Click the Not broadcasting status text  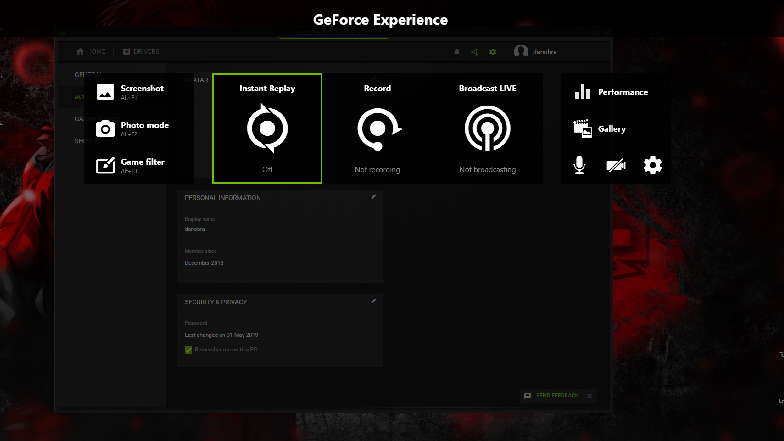click(488, 170)
